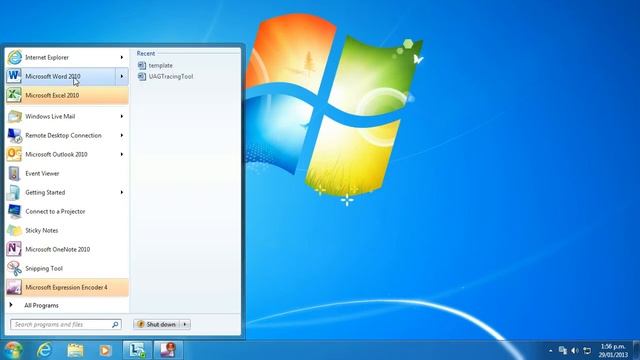Click the Expression Encoder 4 icon
640x360 pixels.
click(14, 287)
